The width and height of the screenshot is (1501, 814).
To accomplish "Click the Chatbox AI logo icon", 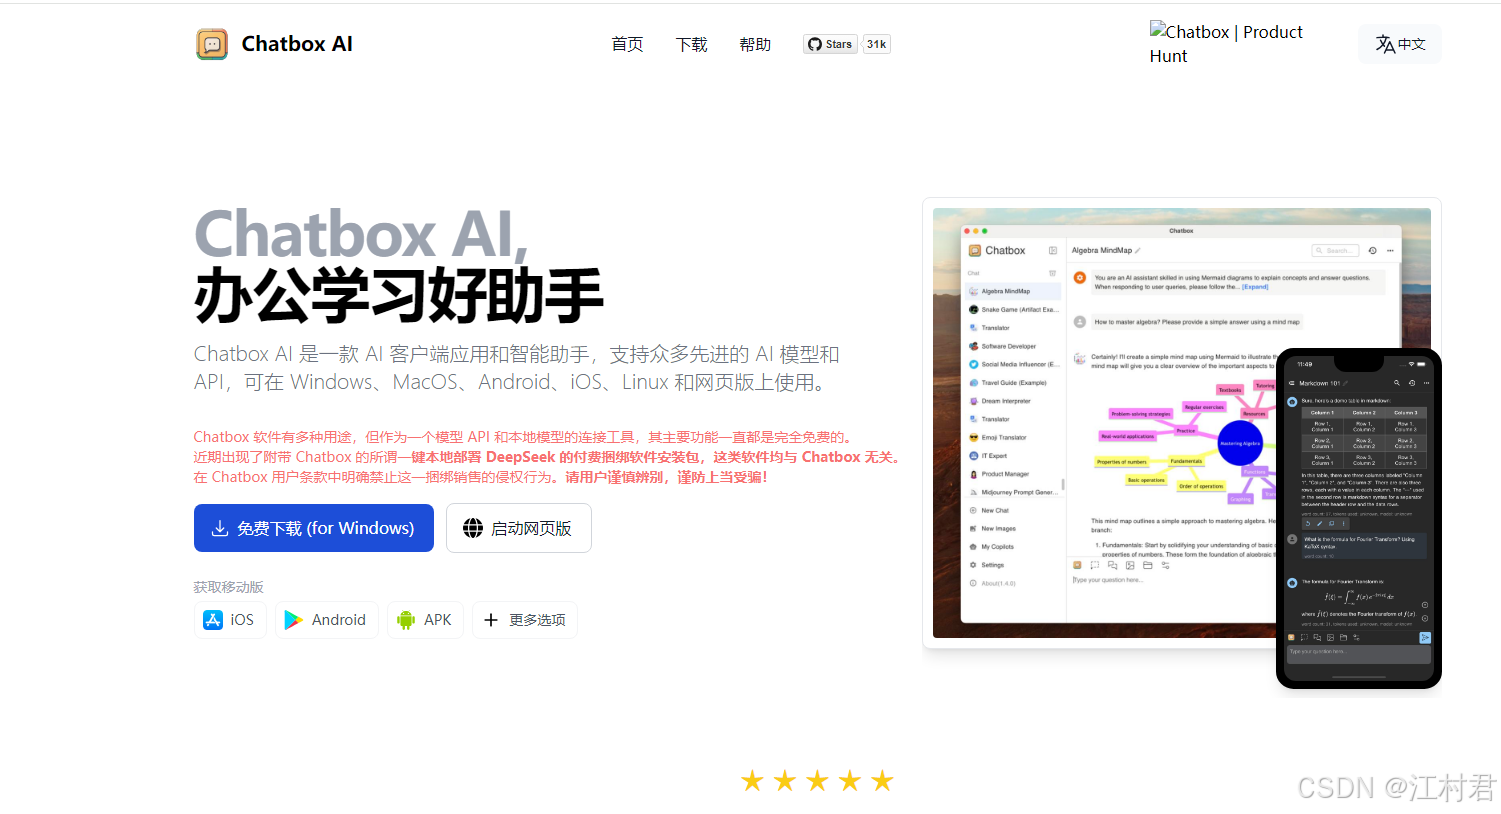I will [212, 44].
